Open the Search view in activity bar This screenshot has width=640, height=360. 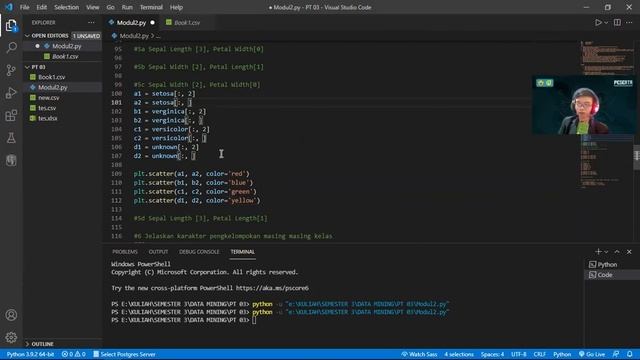click(x=11, y=48)
